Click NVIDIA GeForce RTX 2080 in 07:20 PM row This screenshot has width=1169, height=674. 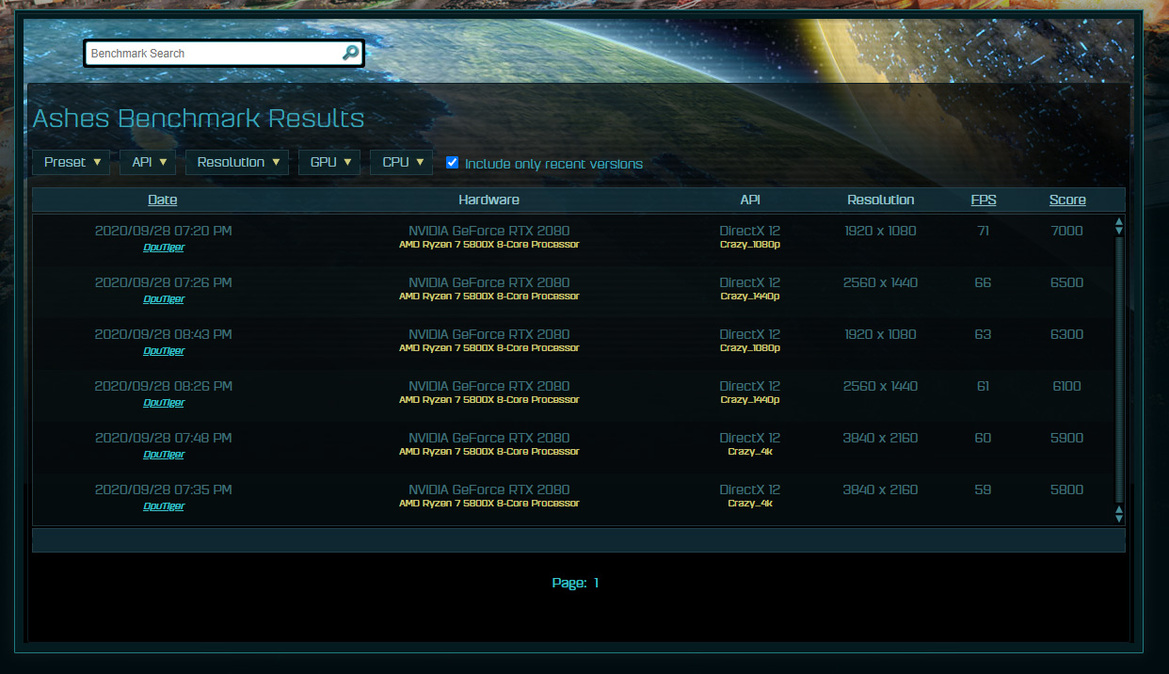tap(489, 231)
